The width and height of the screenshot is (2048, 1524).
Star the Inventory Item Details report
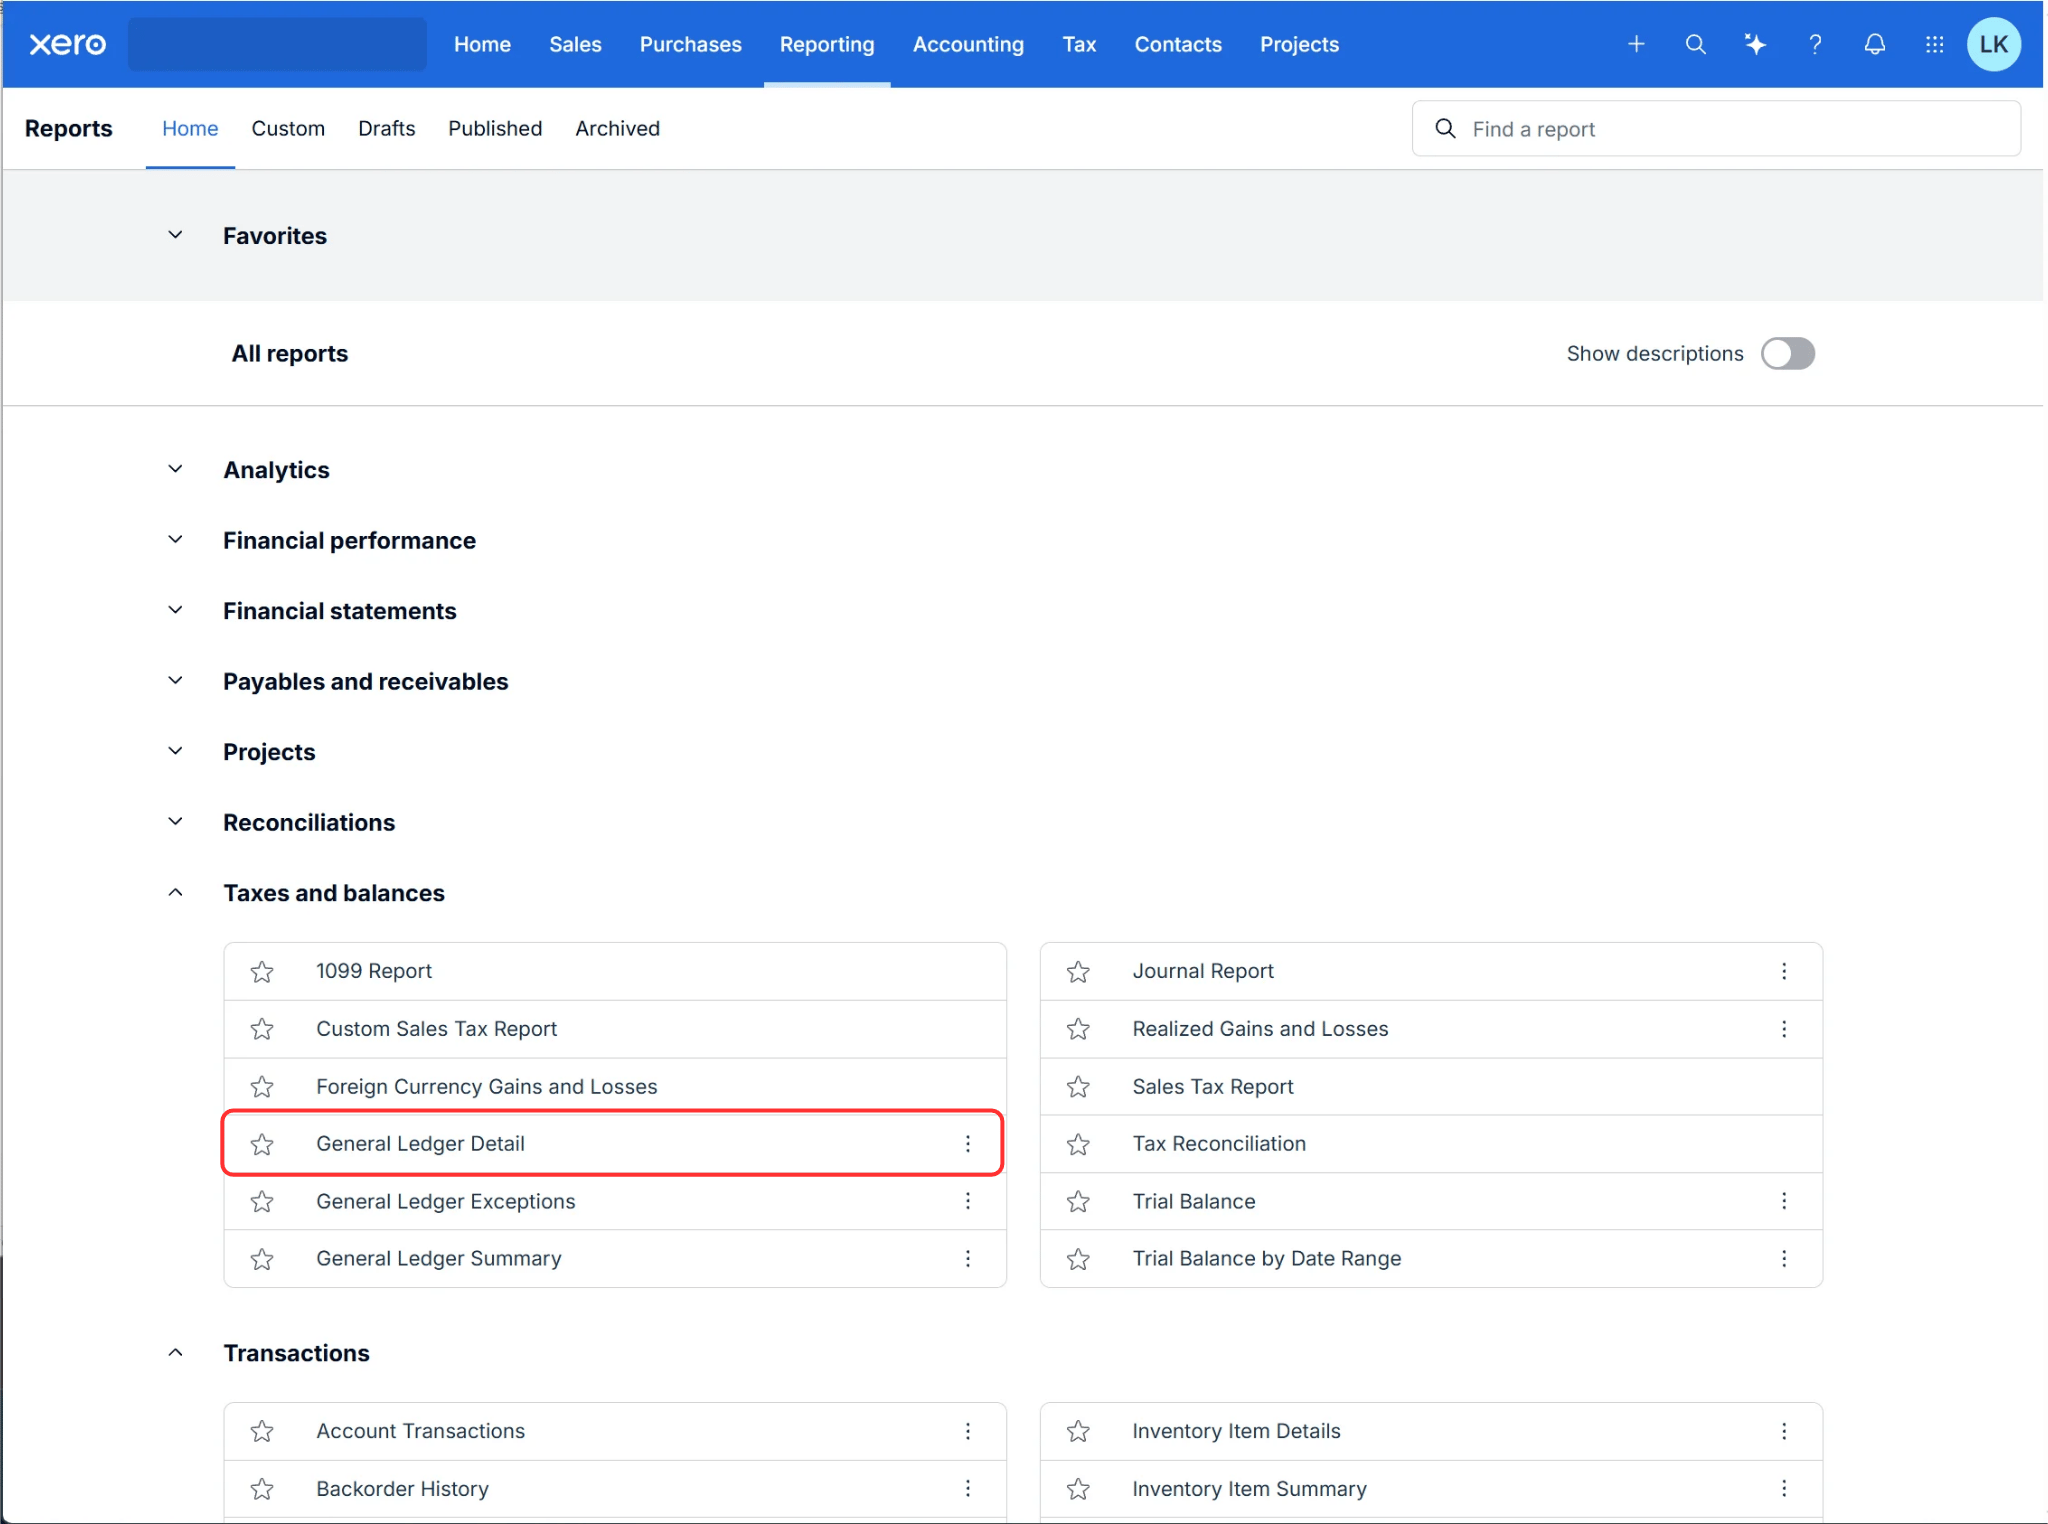coord(1078,1431)
